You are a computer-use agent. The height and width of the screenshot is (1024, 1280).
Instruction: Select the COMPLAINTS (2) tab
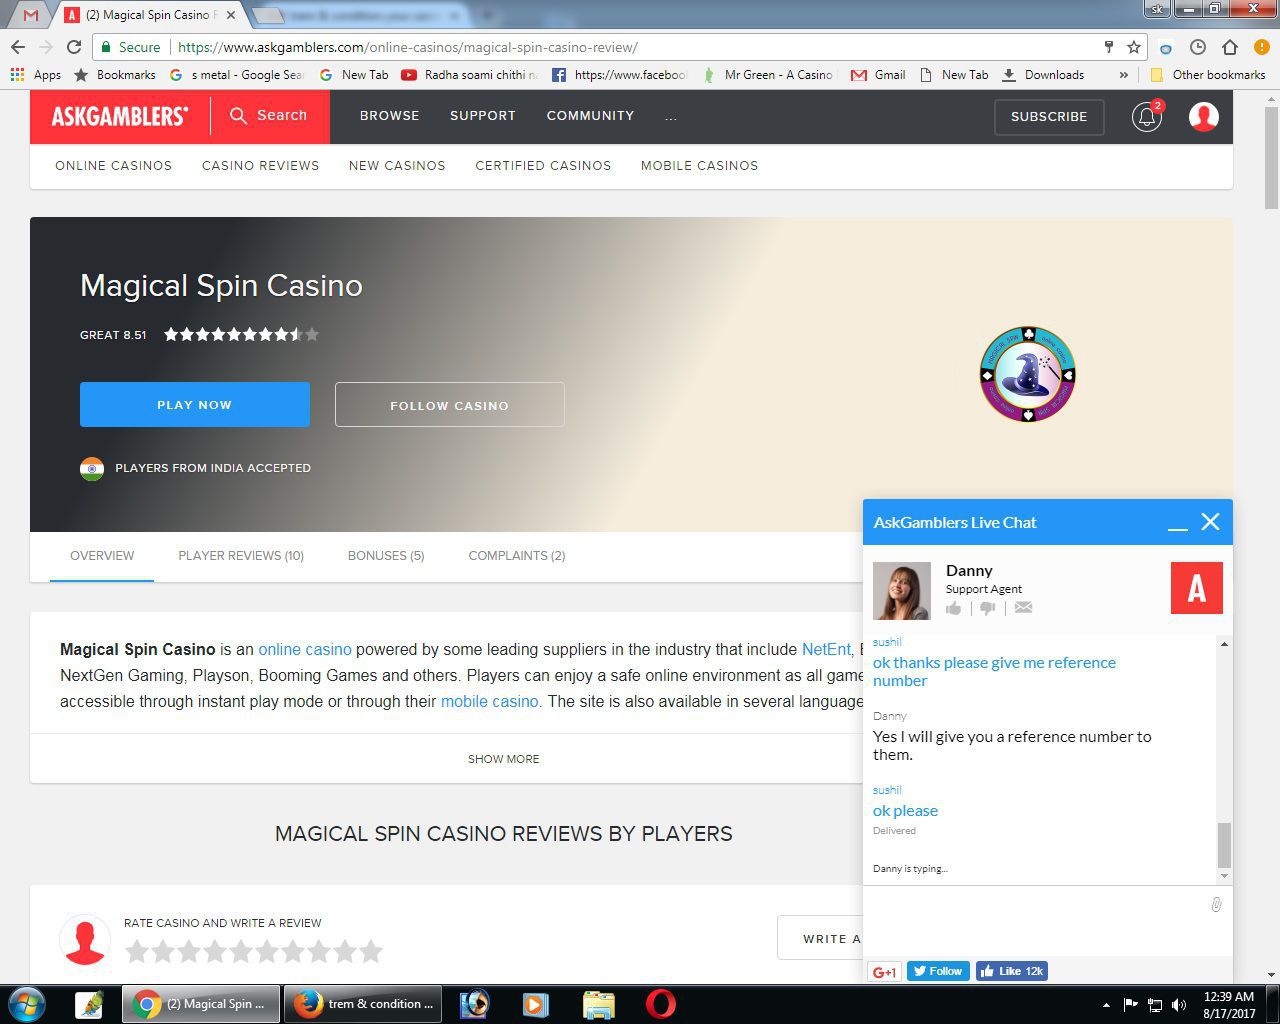(517, 556)
